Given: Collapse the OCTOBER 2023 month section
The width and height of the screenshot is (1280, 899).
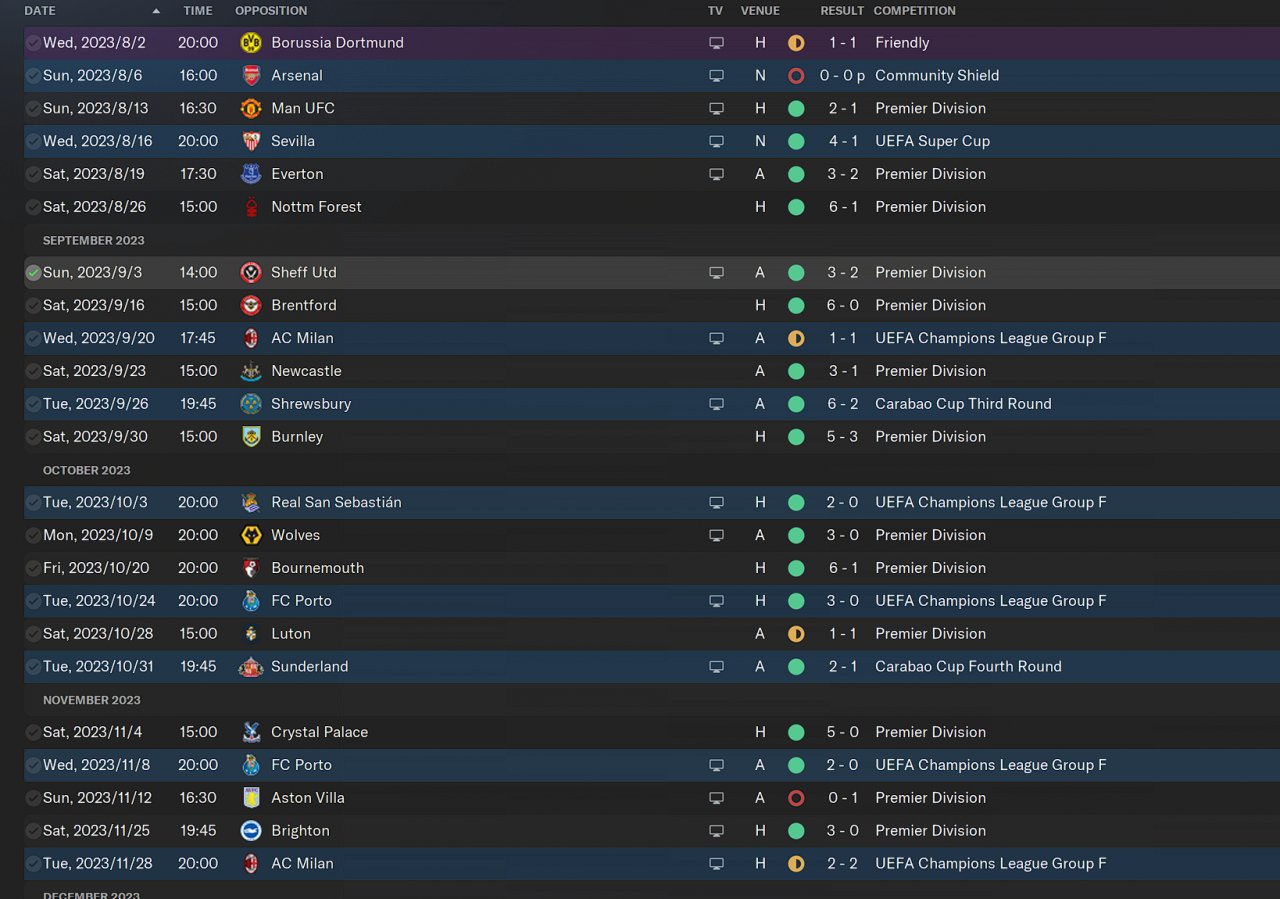Looking at the screenshot, I should point(87,470).
